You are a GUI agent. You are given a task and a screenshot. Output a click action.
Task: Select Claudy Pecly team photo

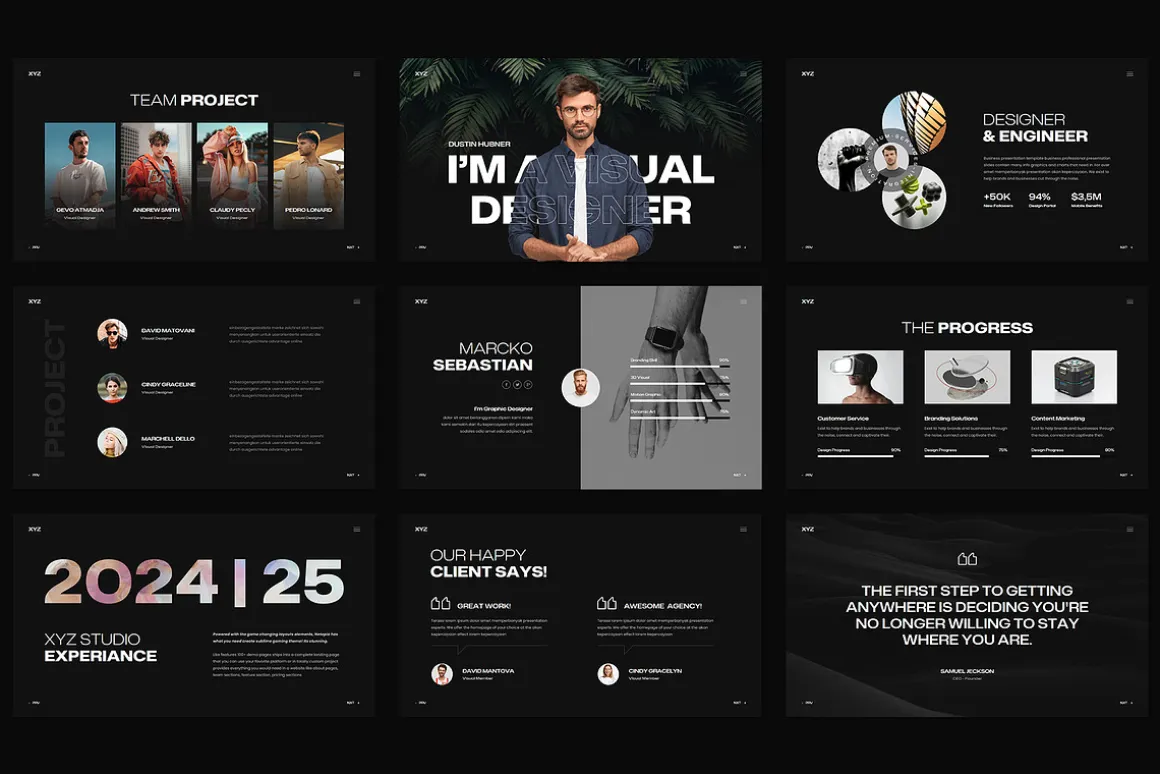tap(232, 175)
